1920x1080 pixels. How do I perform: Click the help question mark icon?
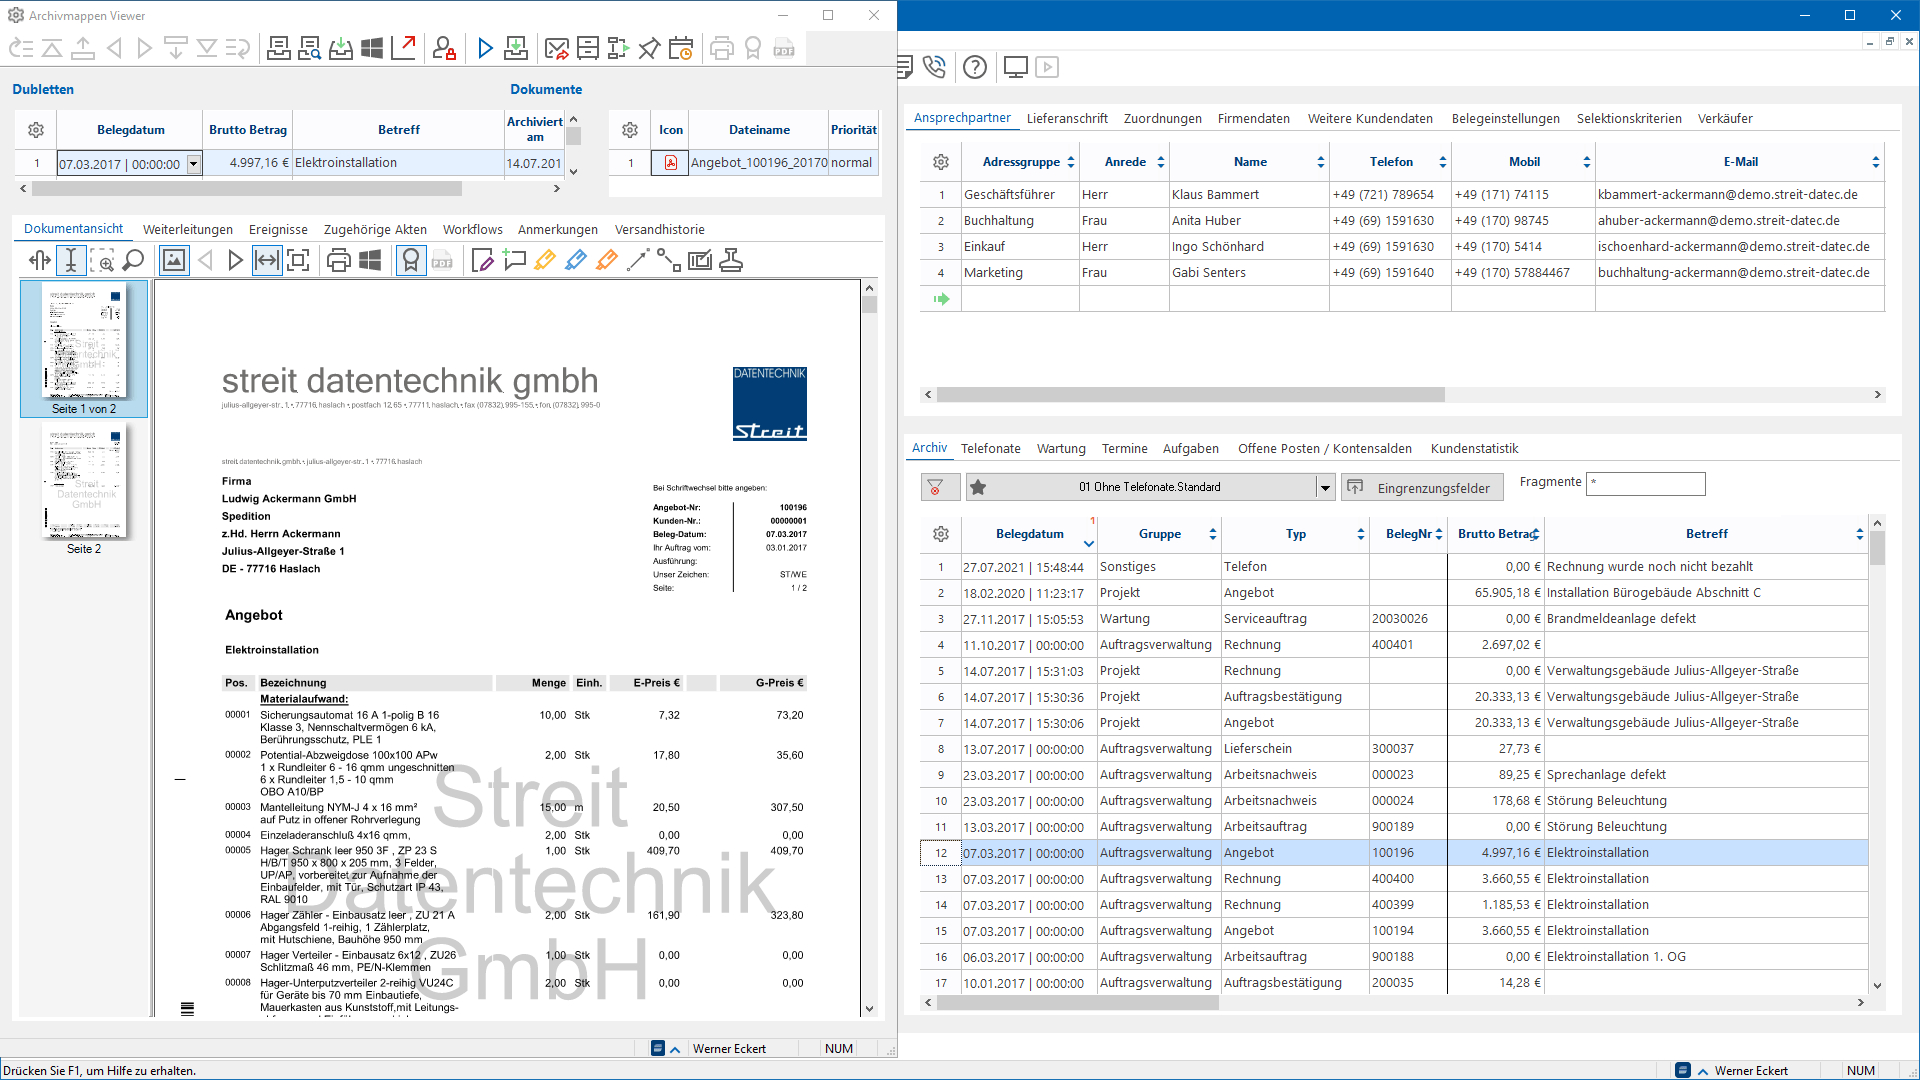pyautogui.click(x=975, y=67)
